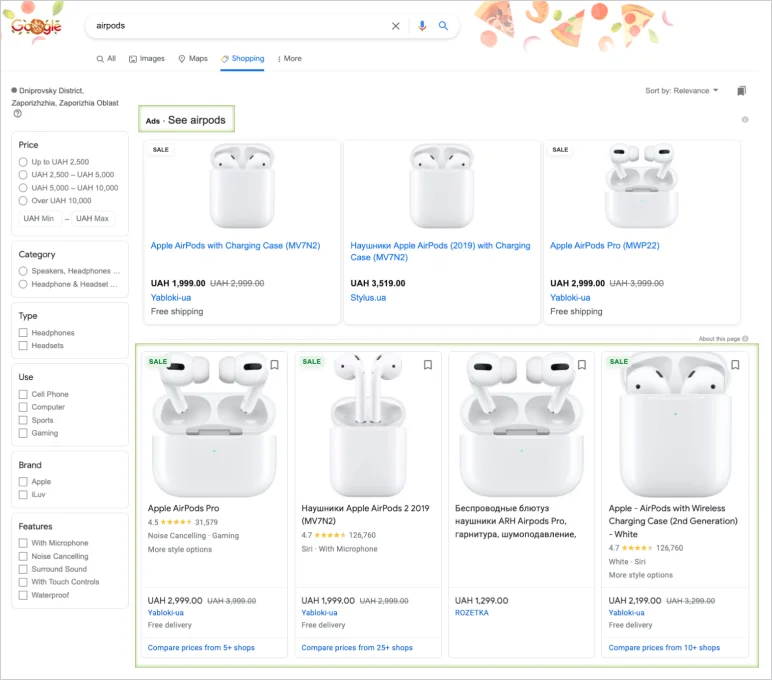Open saved items bookmark icon near Sort

point(741,91)
